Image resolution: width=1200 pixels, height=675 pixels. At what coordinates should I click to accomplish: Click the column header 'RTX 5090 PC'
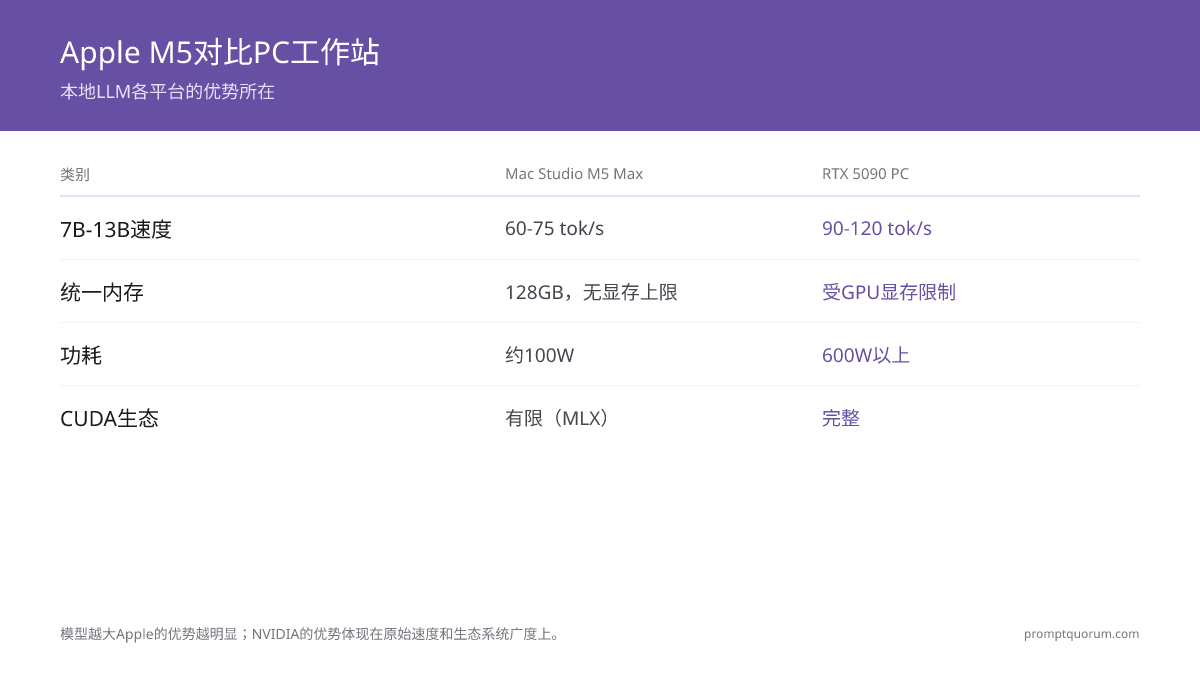pyautogui.click(x=865, y=174)
